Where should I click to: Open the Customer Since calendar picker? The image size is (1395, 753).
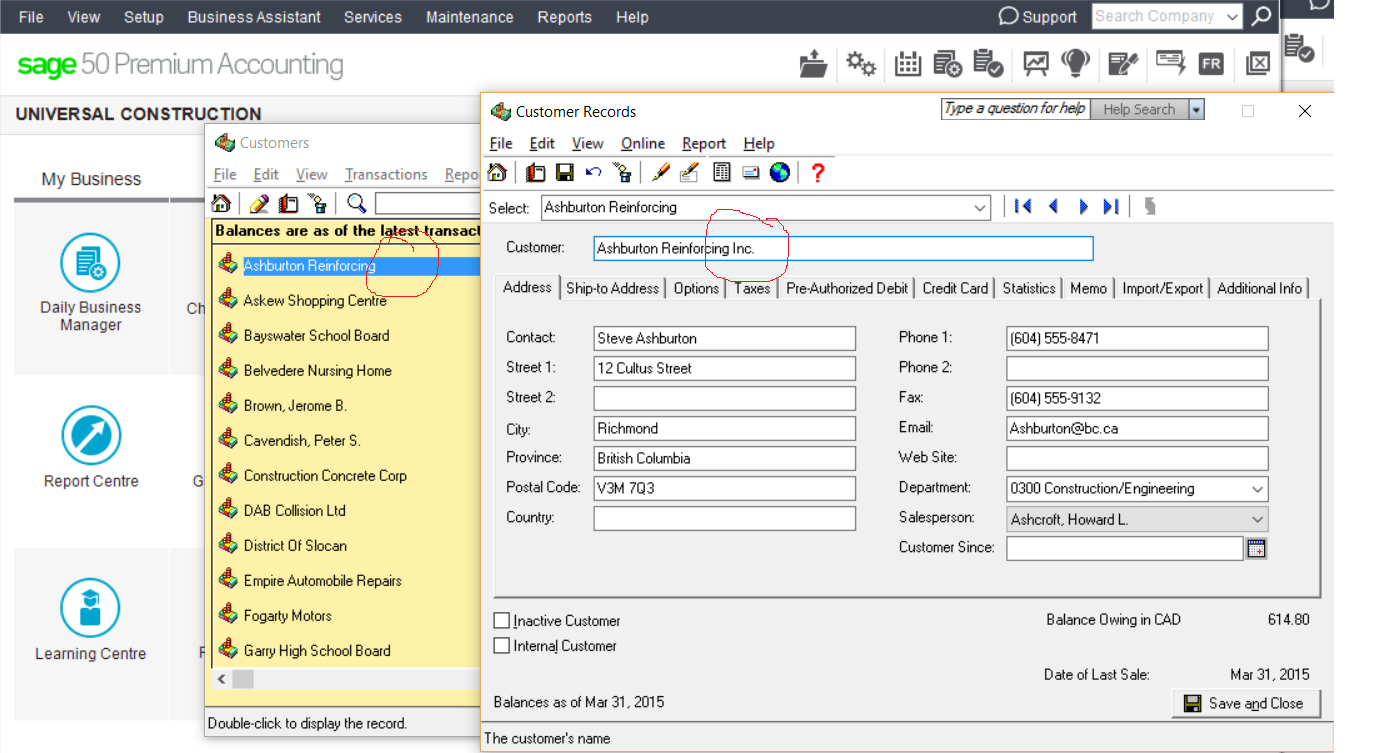click(x=1257, y=548)
